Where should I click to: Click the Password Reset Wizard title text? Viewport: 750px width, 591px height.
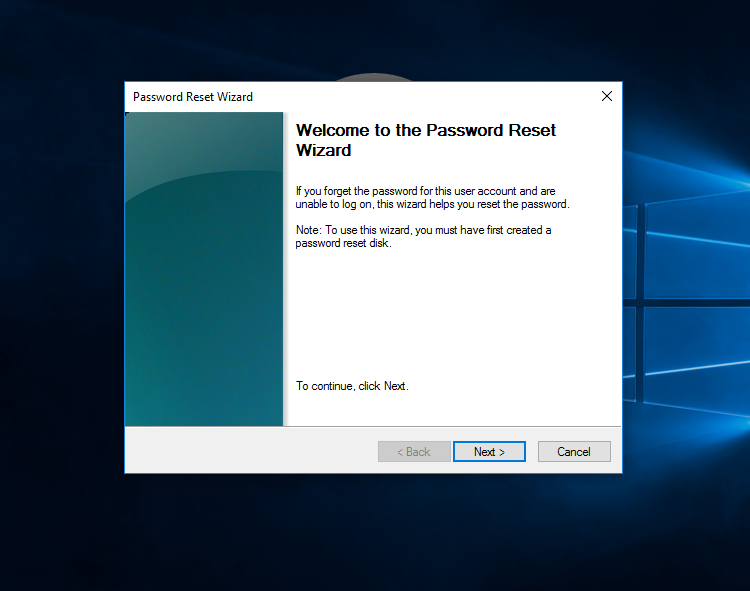click(193, 97)
